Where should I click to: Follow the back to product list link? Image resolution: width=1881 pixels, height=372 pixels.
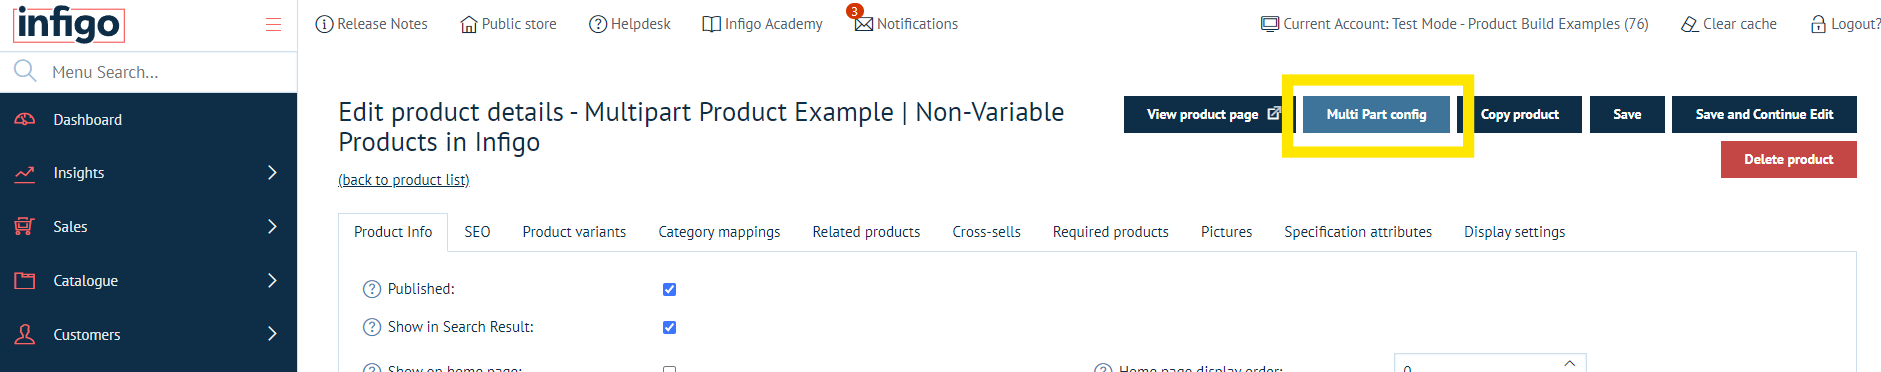click(x=404, y=180)
